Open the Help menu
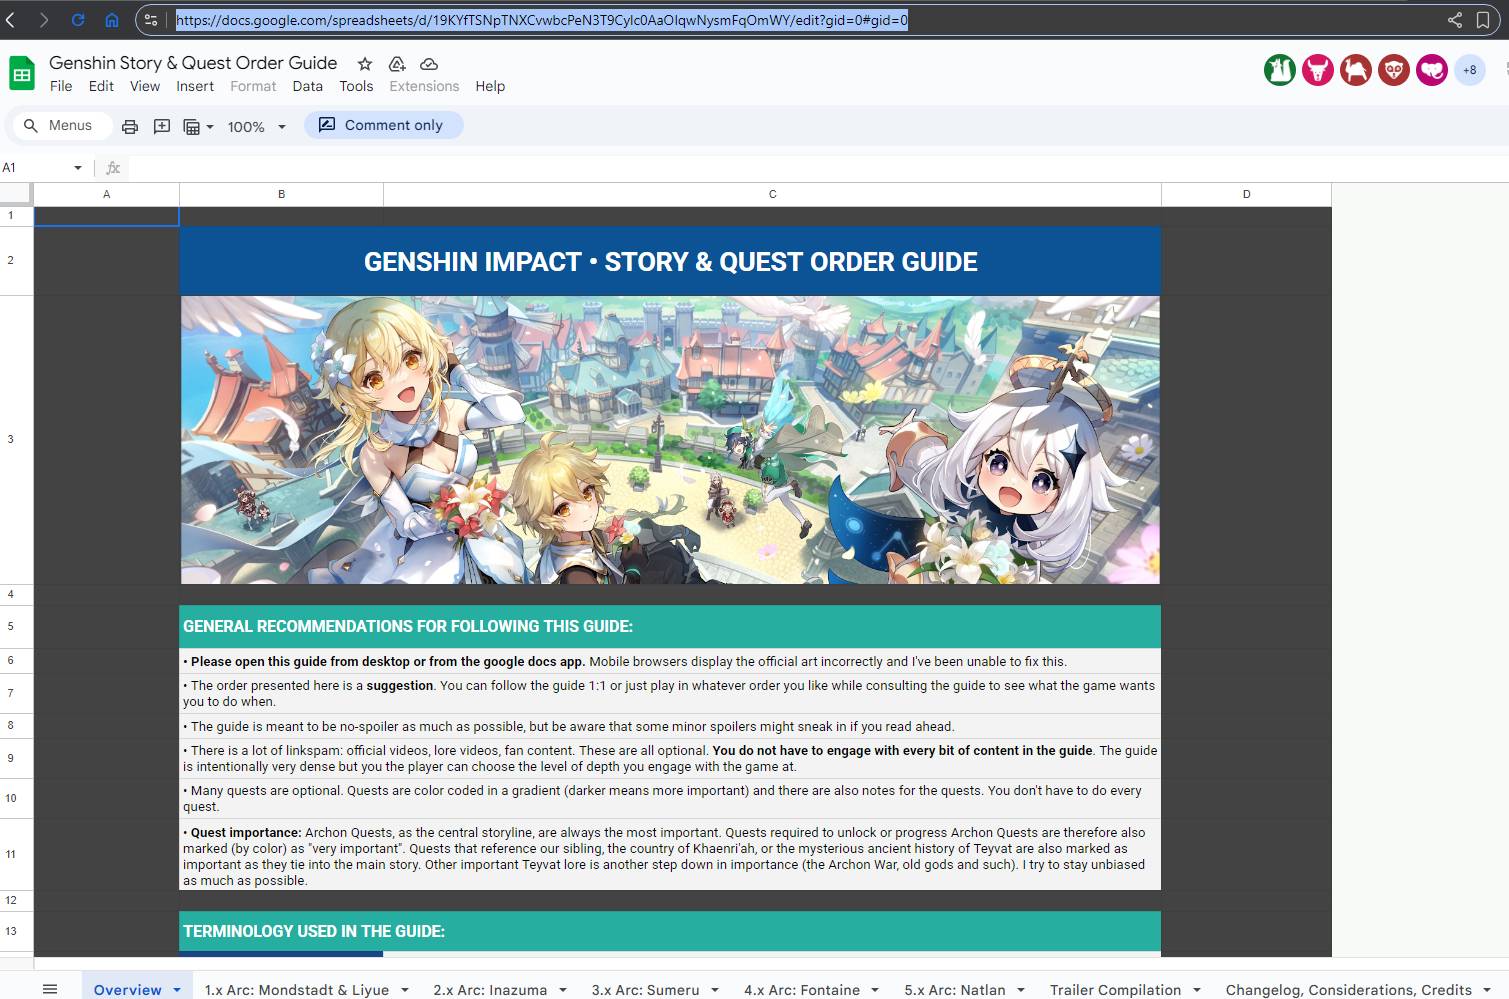This screenshot has width=1509, height=999. (490, 86)
